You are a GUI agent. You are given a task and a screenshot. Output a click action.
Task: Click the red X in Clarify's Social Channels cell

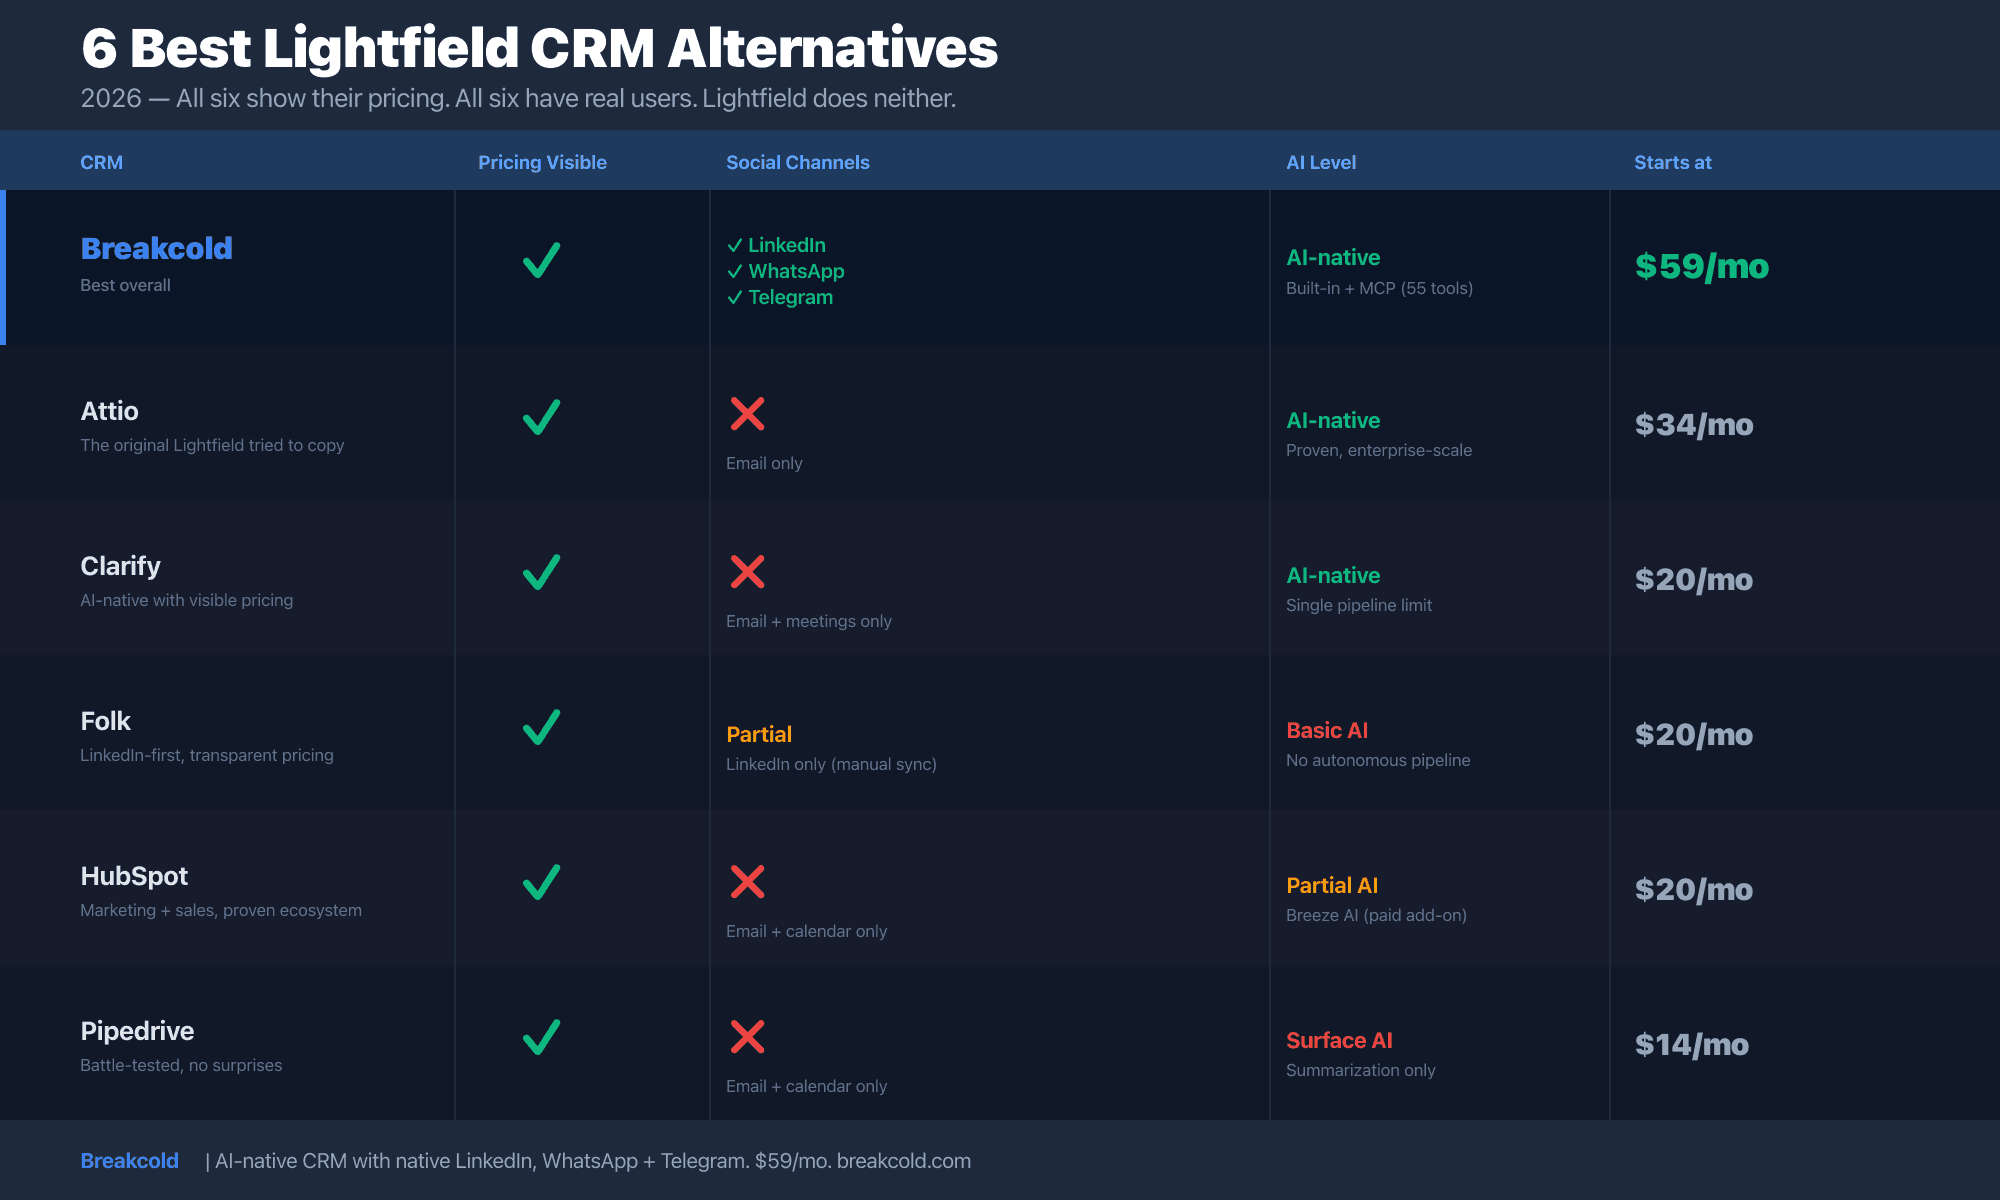(747, 572)
